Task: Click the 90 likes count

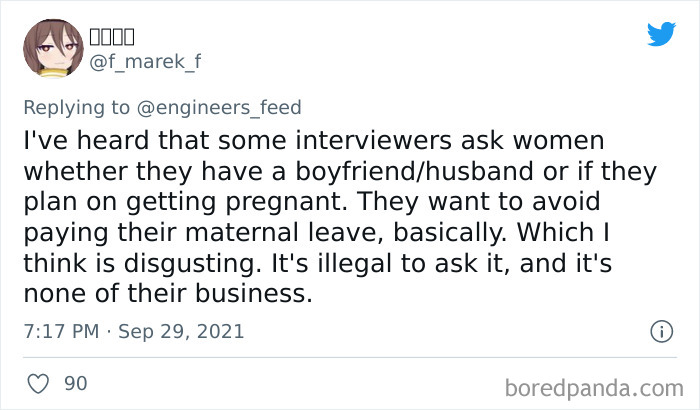Action: [x=75, y=383]
